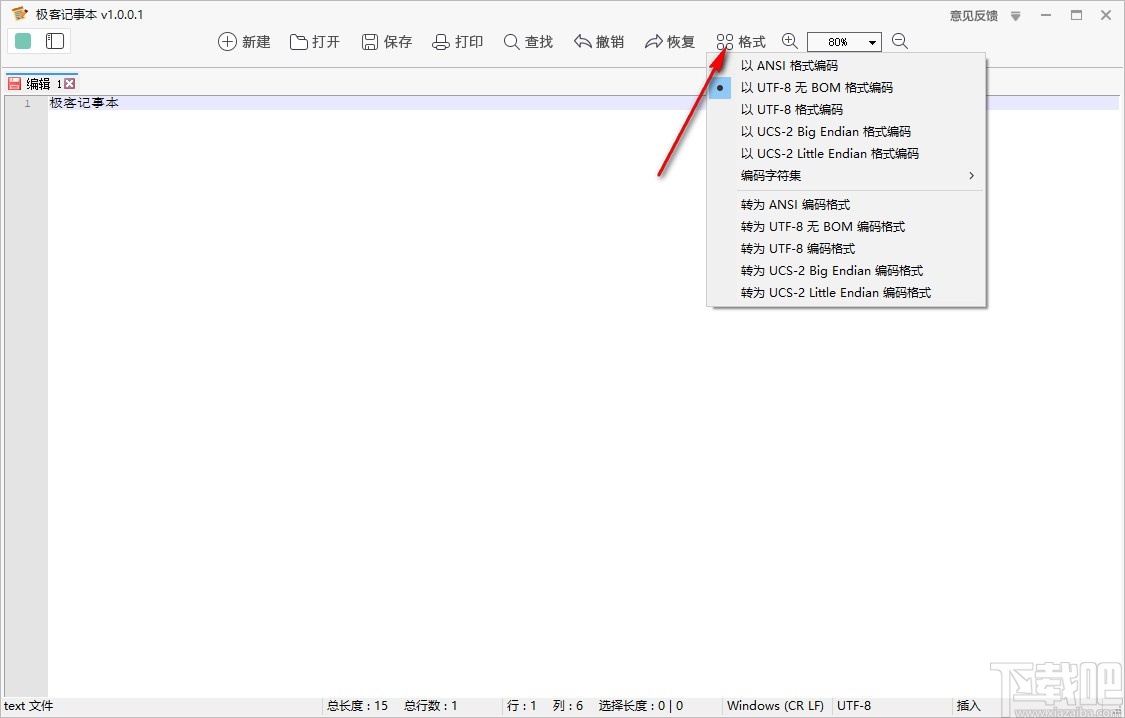Viewport: 1125px width, 718px height.
Task: Choose 转为 UTF-8 编码格式
Action: (846, 249)
